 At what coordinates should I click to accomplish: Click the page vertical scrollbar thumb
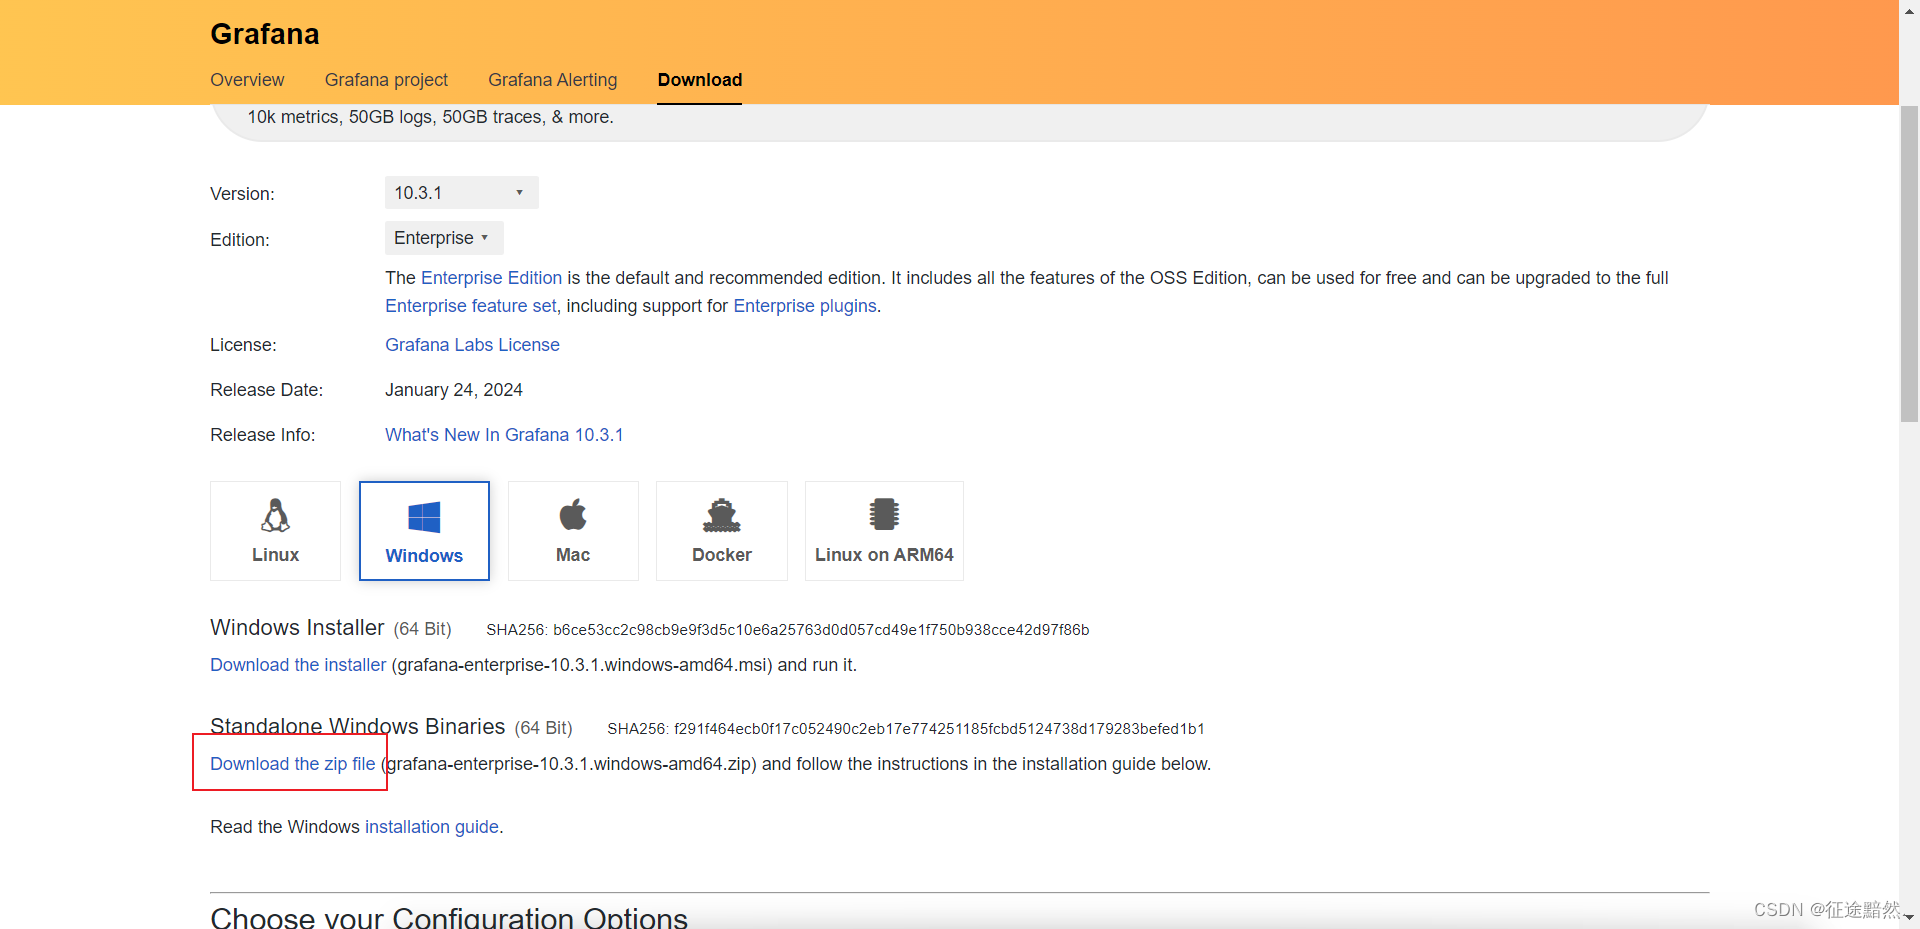(1909, 262)
